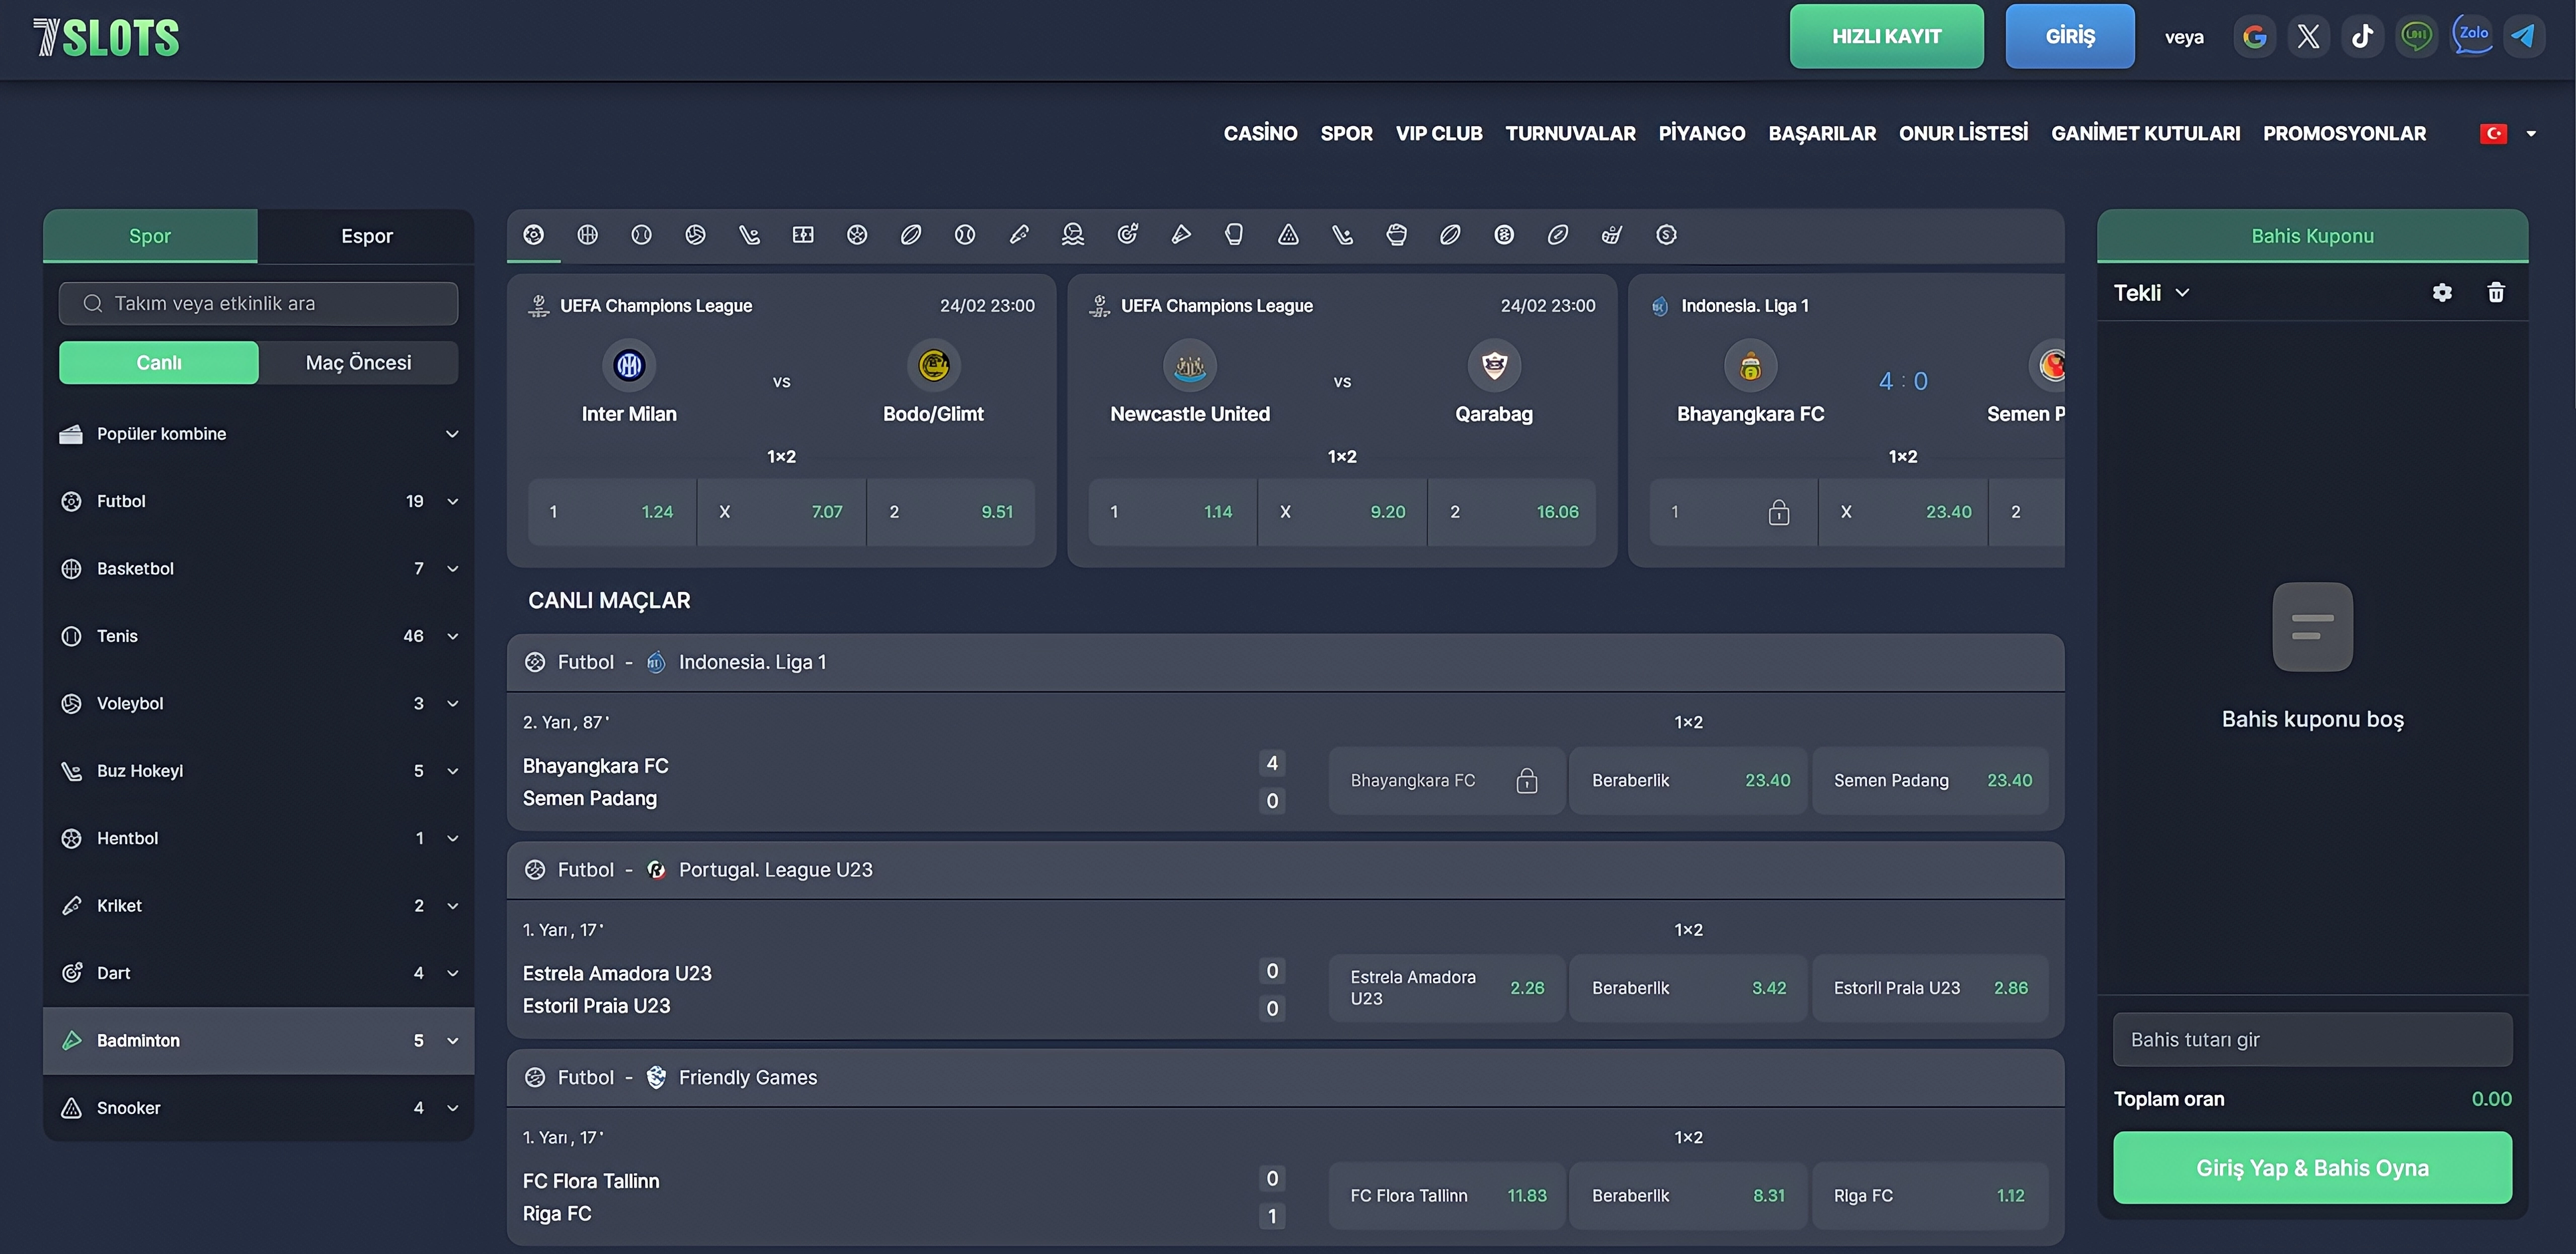
Task: Switch to Maç Öncesi matches
Action: 358,363
